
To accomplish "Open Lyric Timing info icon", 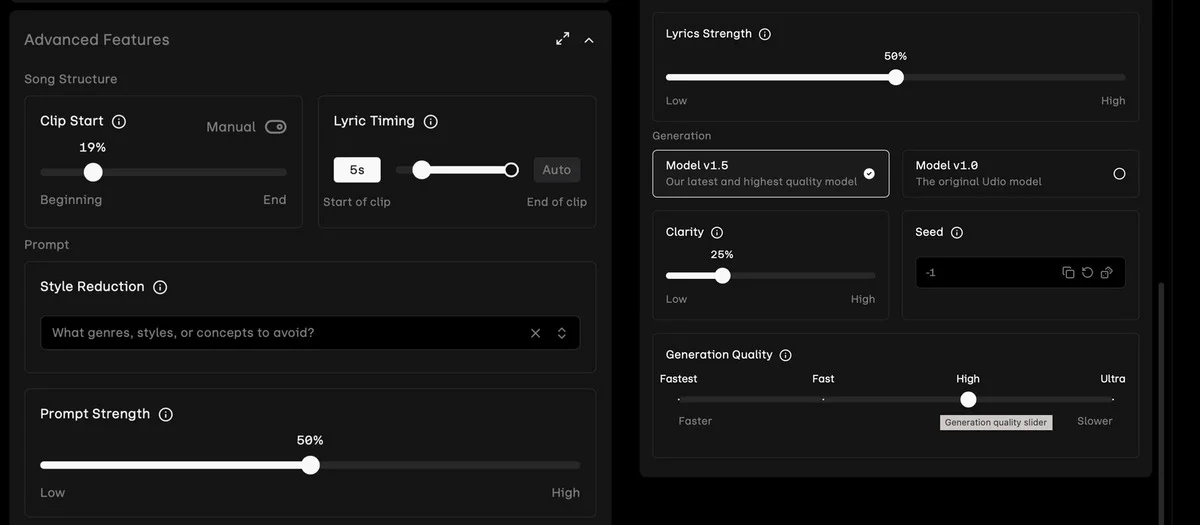I will (431, 122).
